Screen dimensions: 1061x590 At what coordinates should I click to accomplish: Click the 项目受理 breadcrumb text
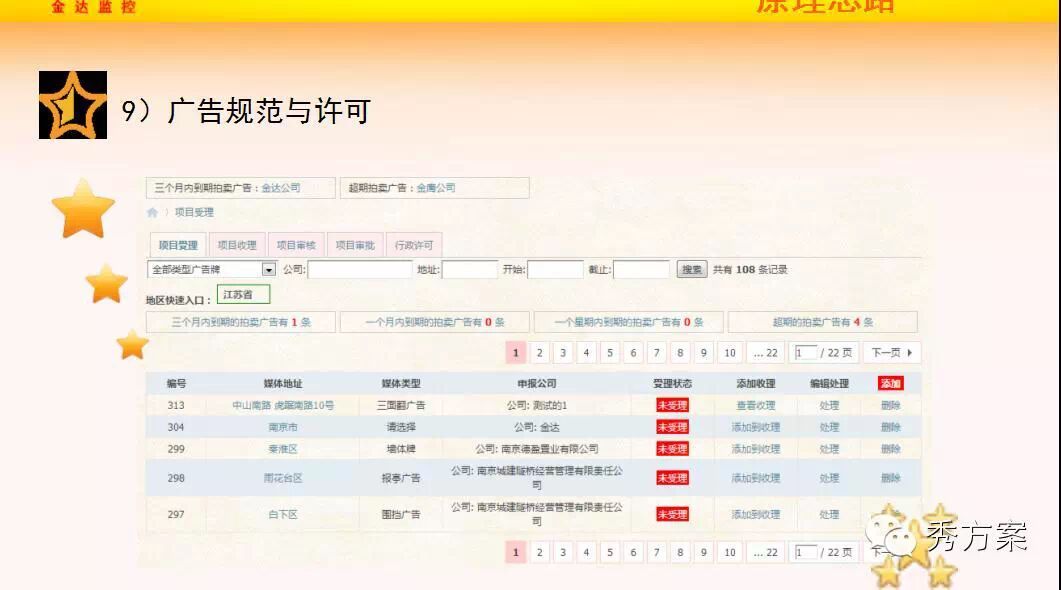point(194,212)
